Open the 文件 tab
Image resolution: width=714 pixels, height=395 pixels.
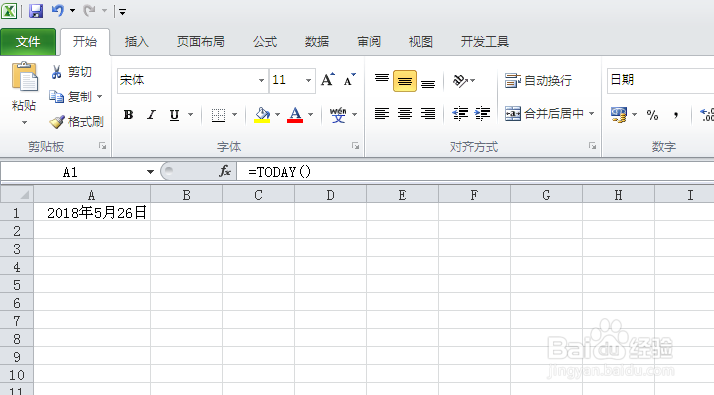tap(28, 42)
